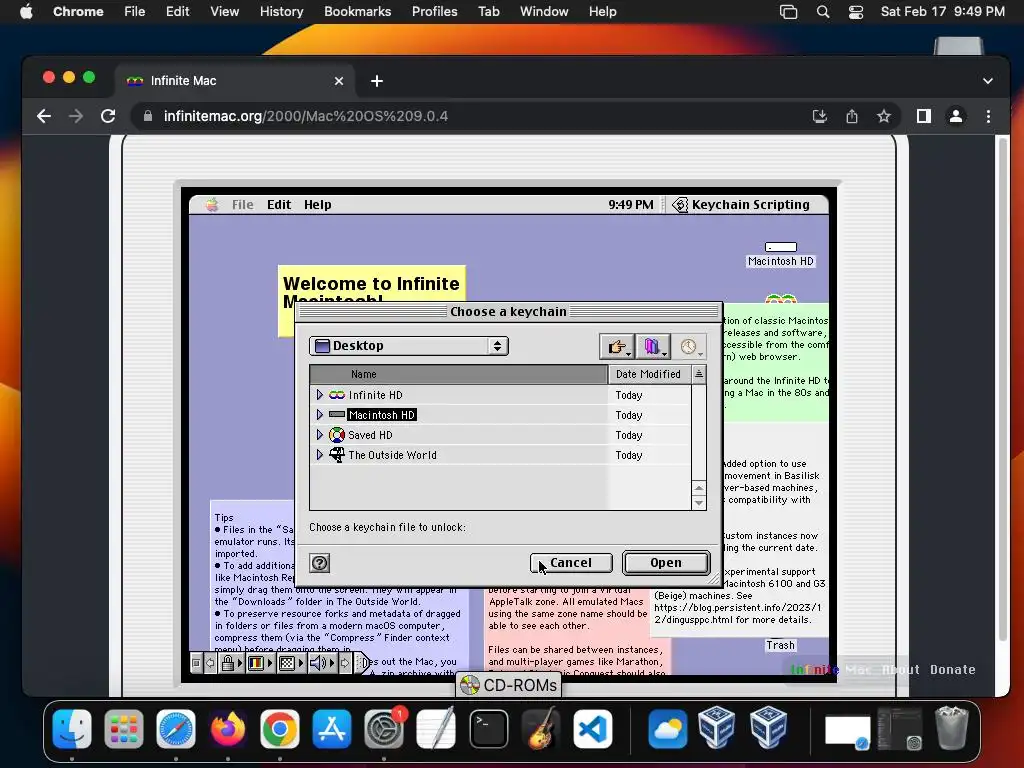The width and height of the screenshot is (1024, 768).
Task: Click the Keychain Scripting application menu icon
Action: (680, 204)
